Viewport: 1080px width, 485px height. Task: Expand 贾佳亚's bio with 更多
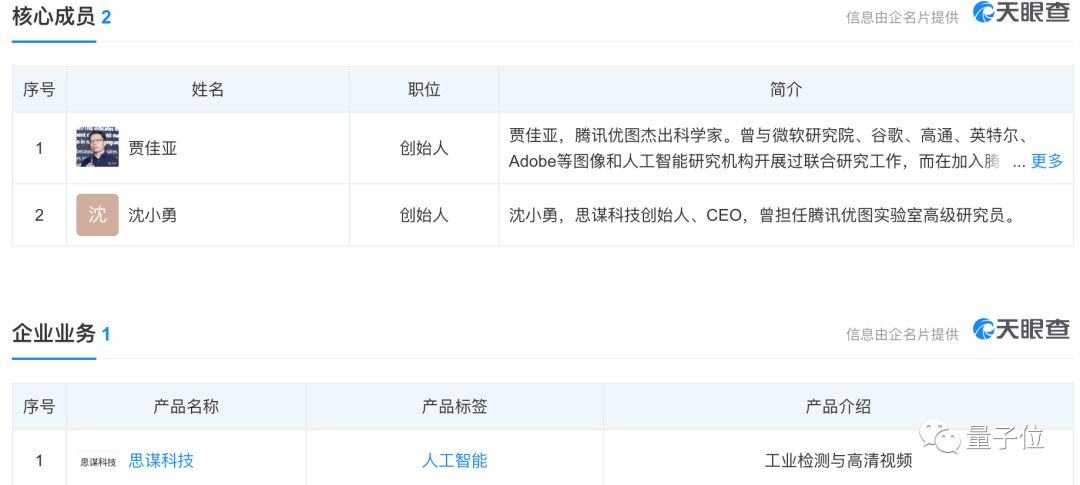(1047, 161)
